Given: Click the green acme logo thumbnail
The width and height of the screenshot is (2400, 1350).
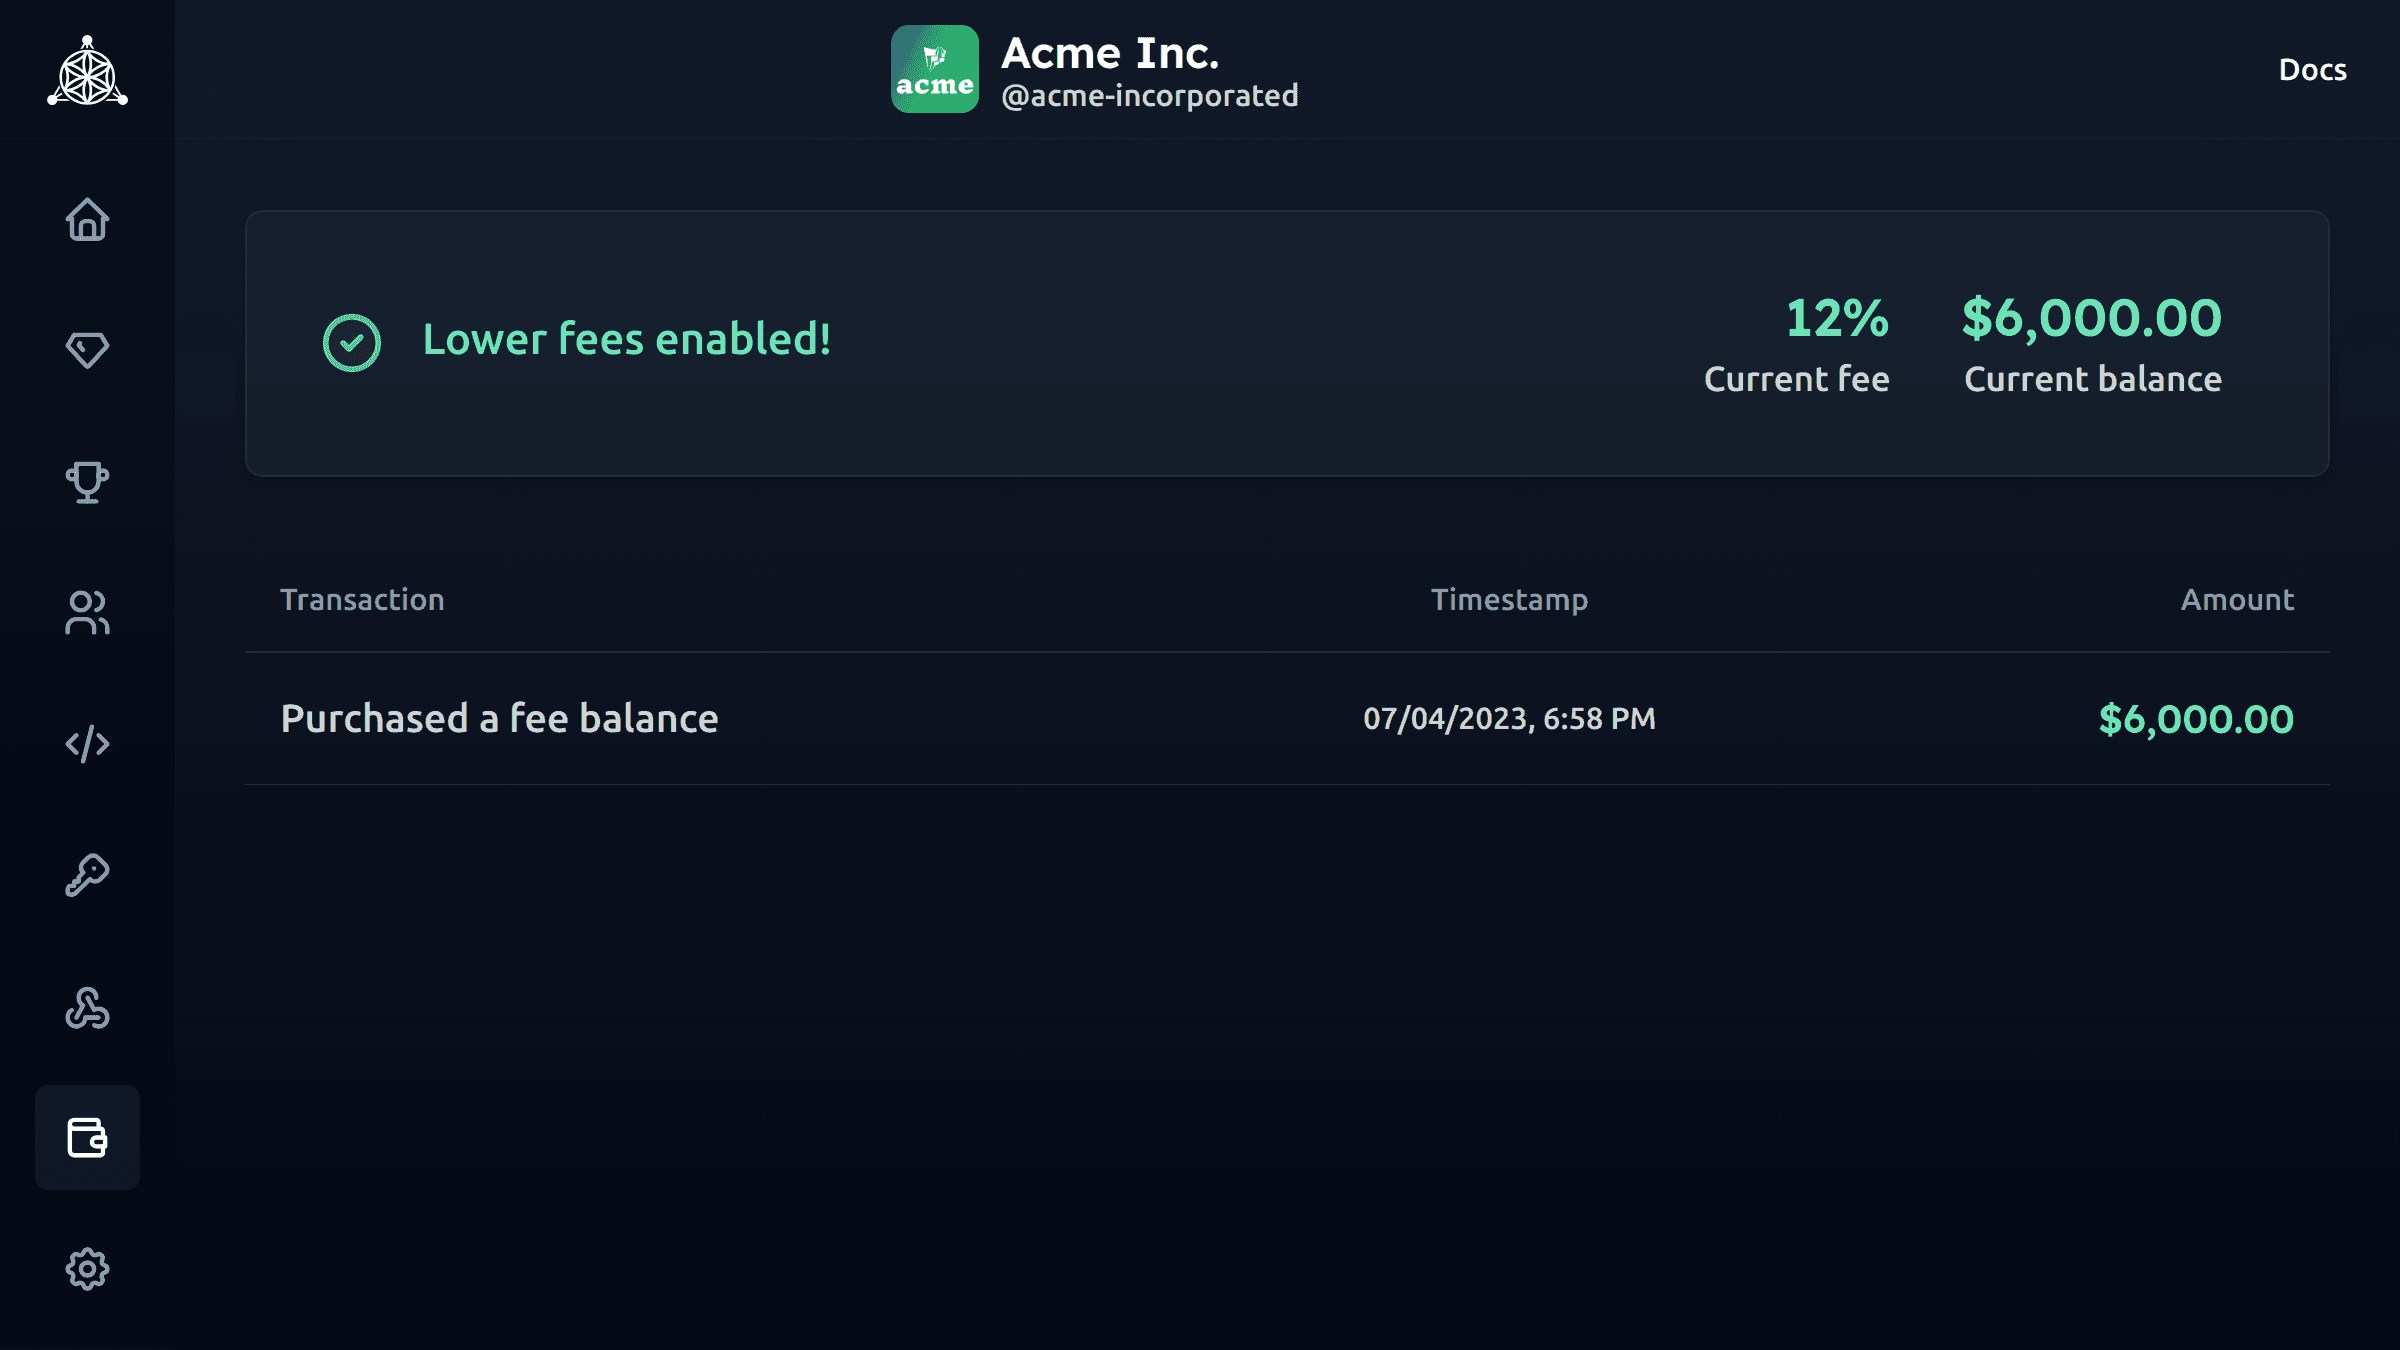Looking at the screenshot, I should (934, 69).
